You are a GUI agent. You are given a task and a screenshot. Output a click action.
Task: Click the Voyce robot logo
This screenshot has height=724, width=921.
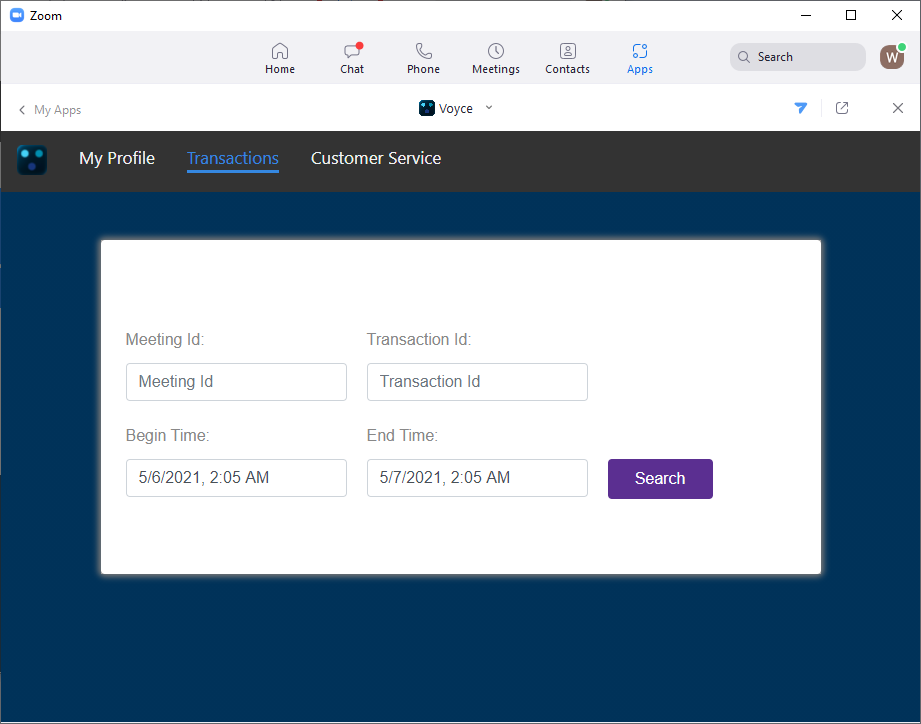click(32, 160)
